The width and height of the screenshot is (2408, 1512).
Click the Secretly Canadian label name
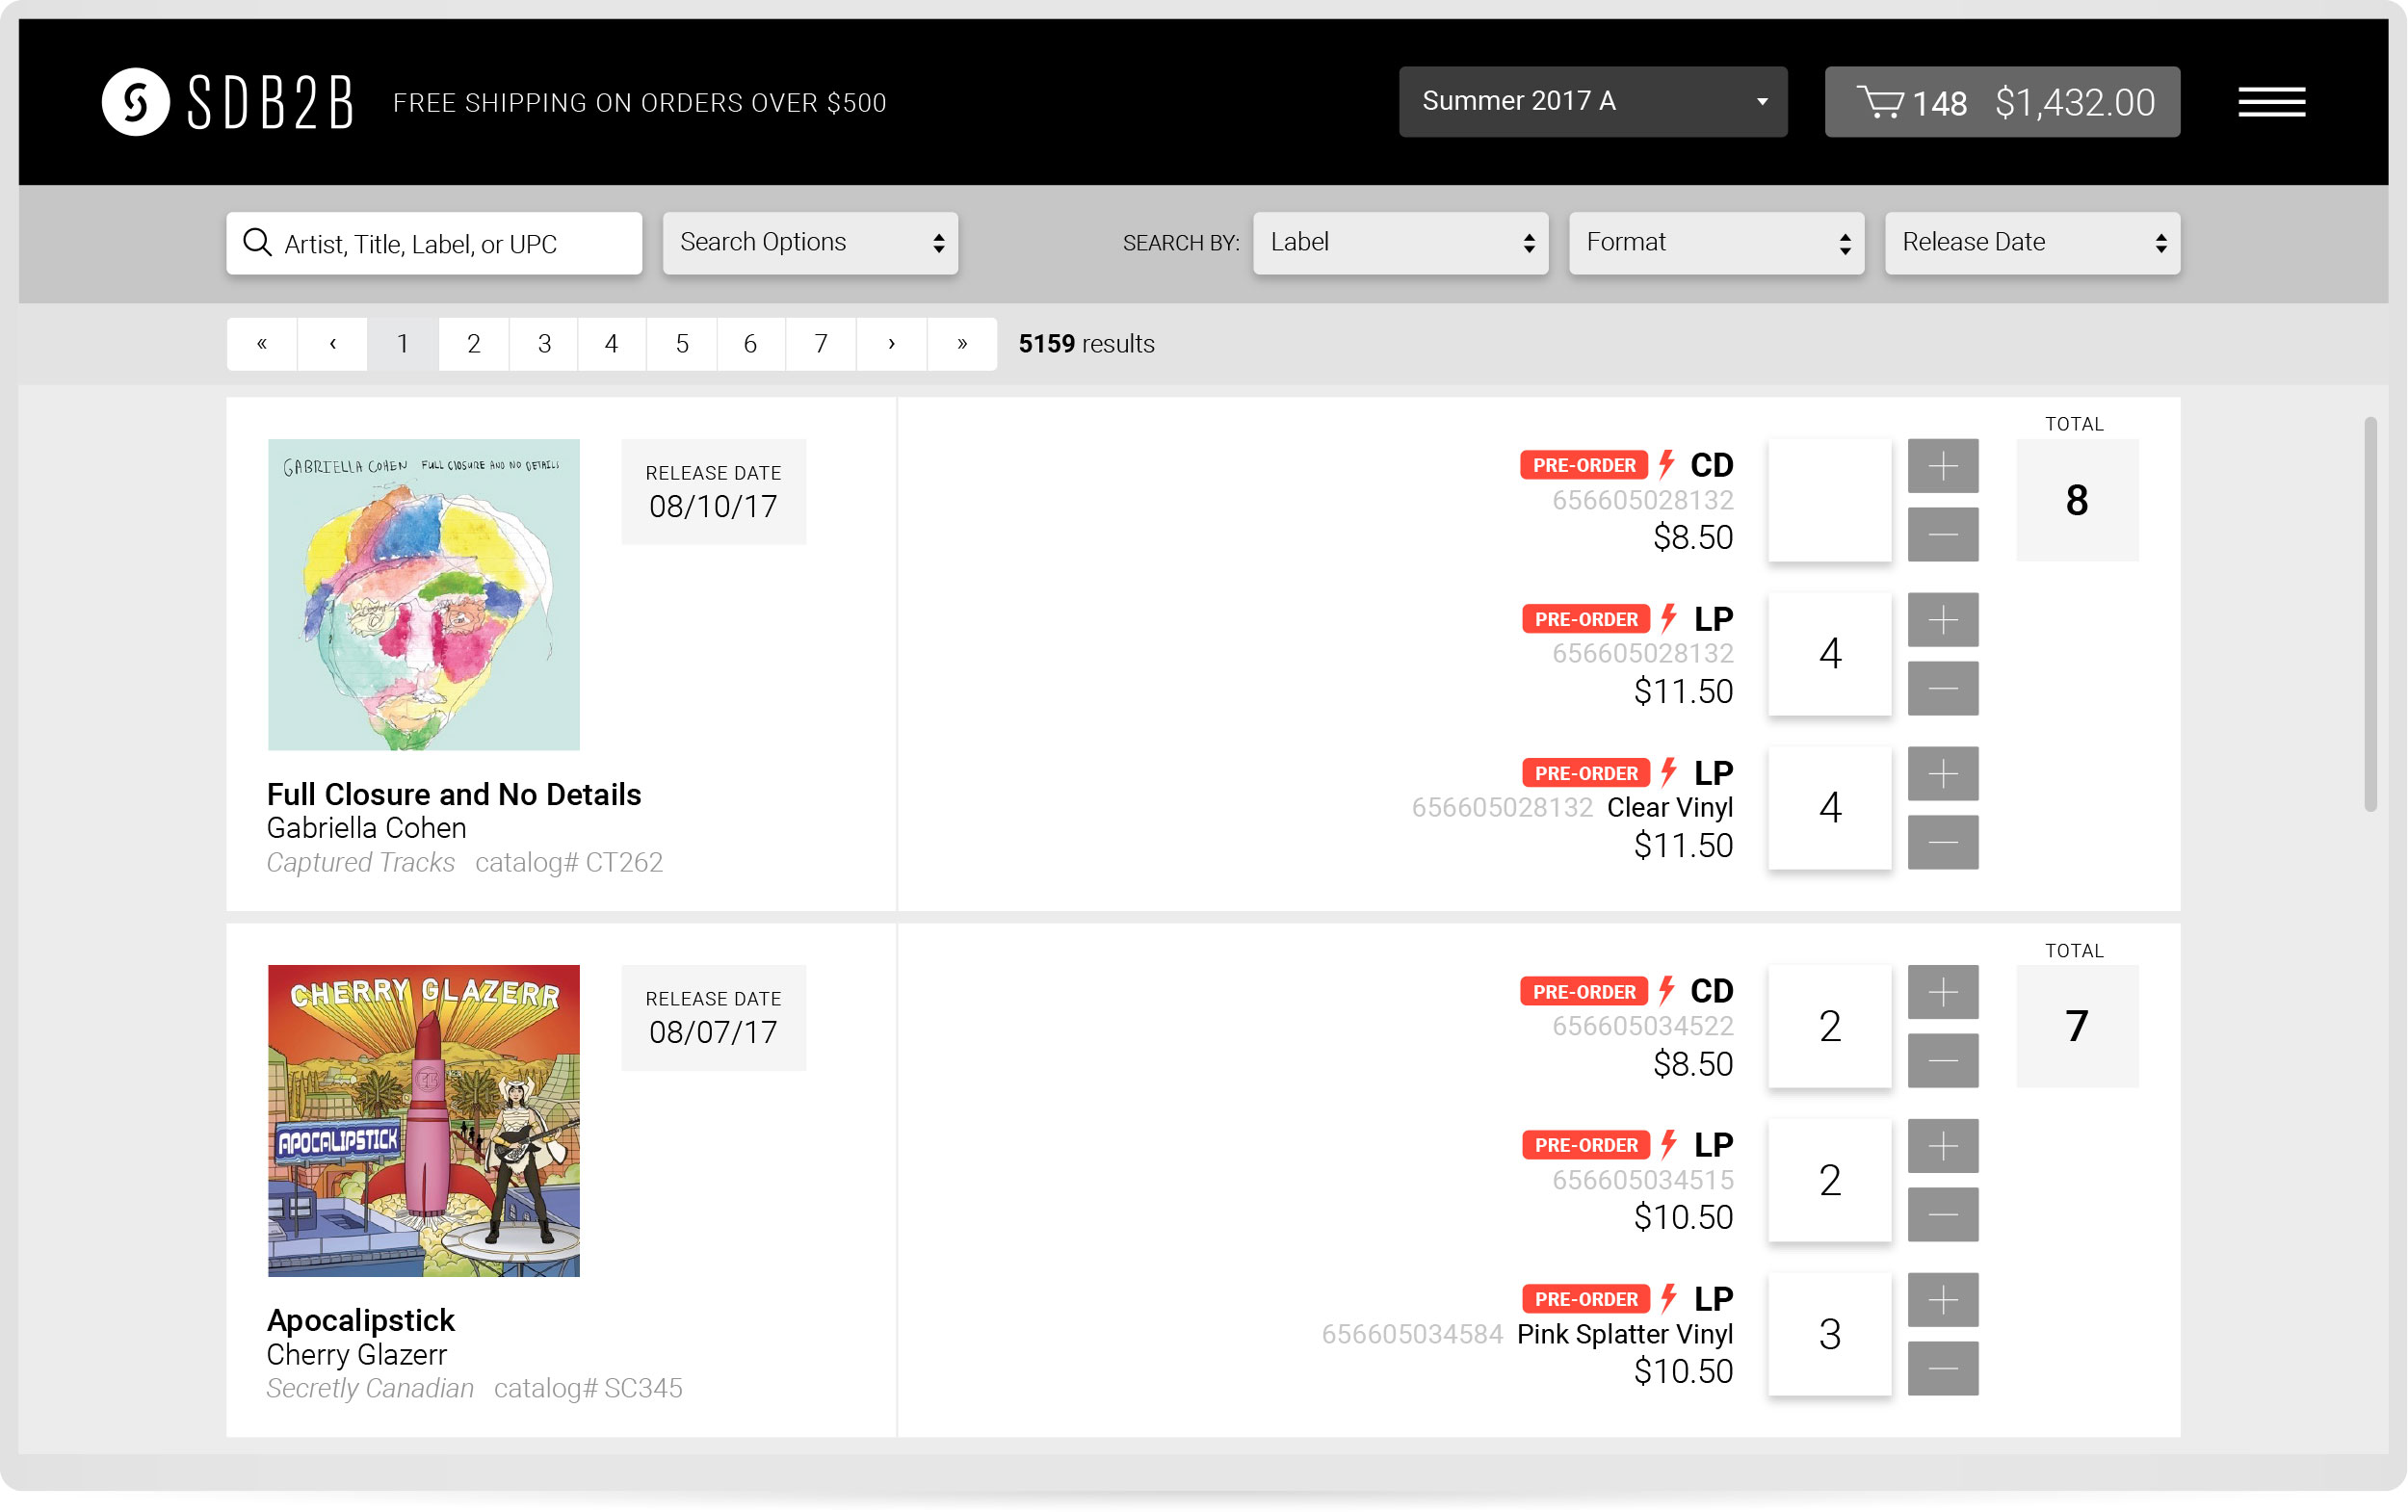click(x=370, y=1388)
